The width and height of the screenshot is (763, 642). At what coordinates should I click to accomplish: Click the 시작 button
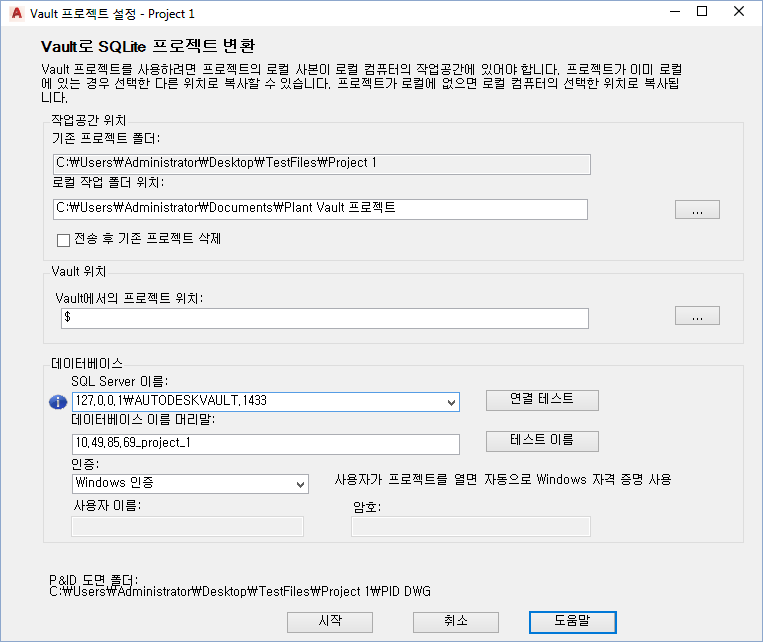pyautogui.click(x=330, y=622)
